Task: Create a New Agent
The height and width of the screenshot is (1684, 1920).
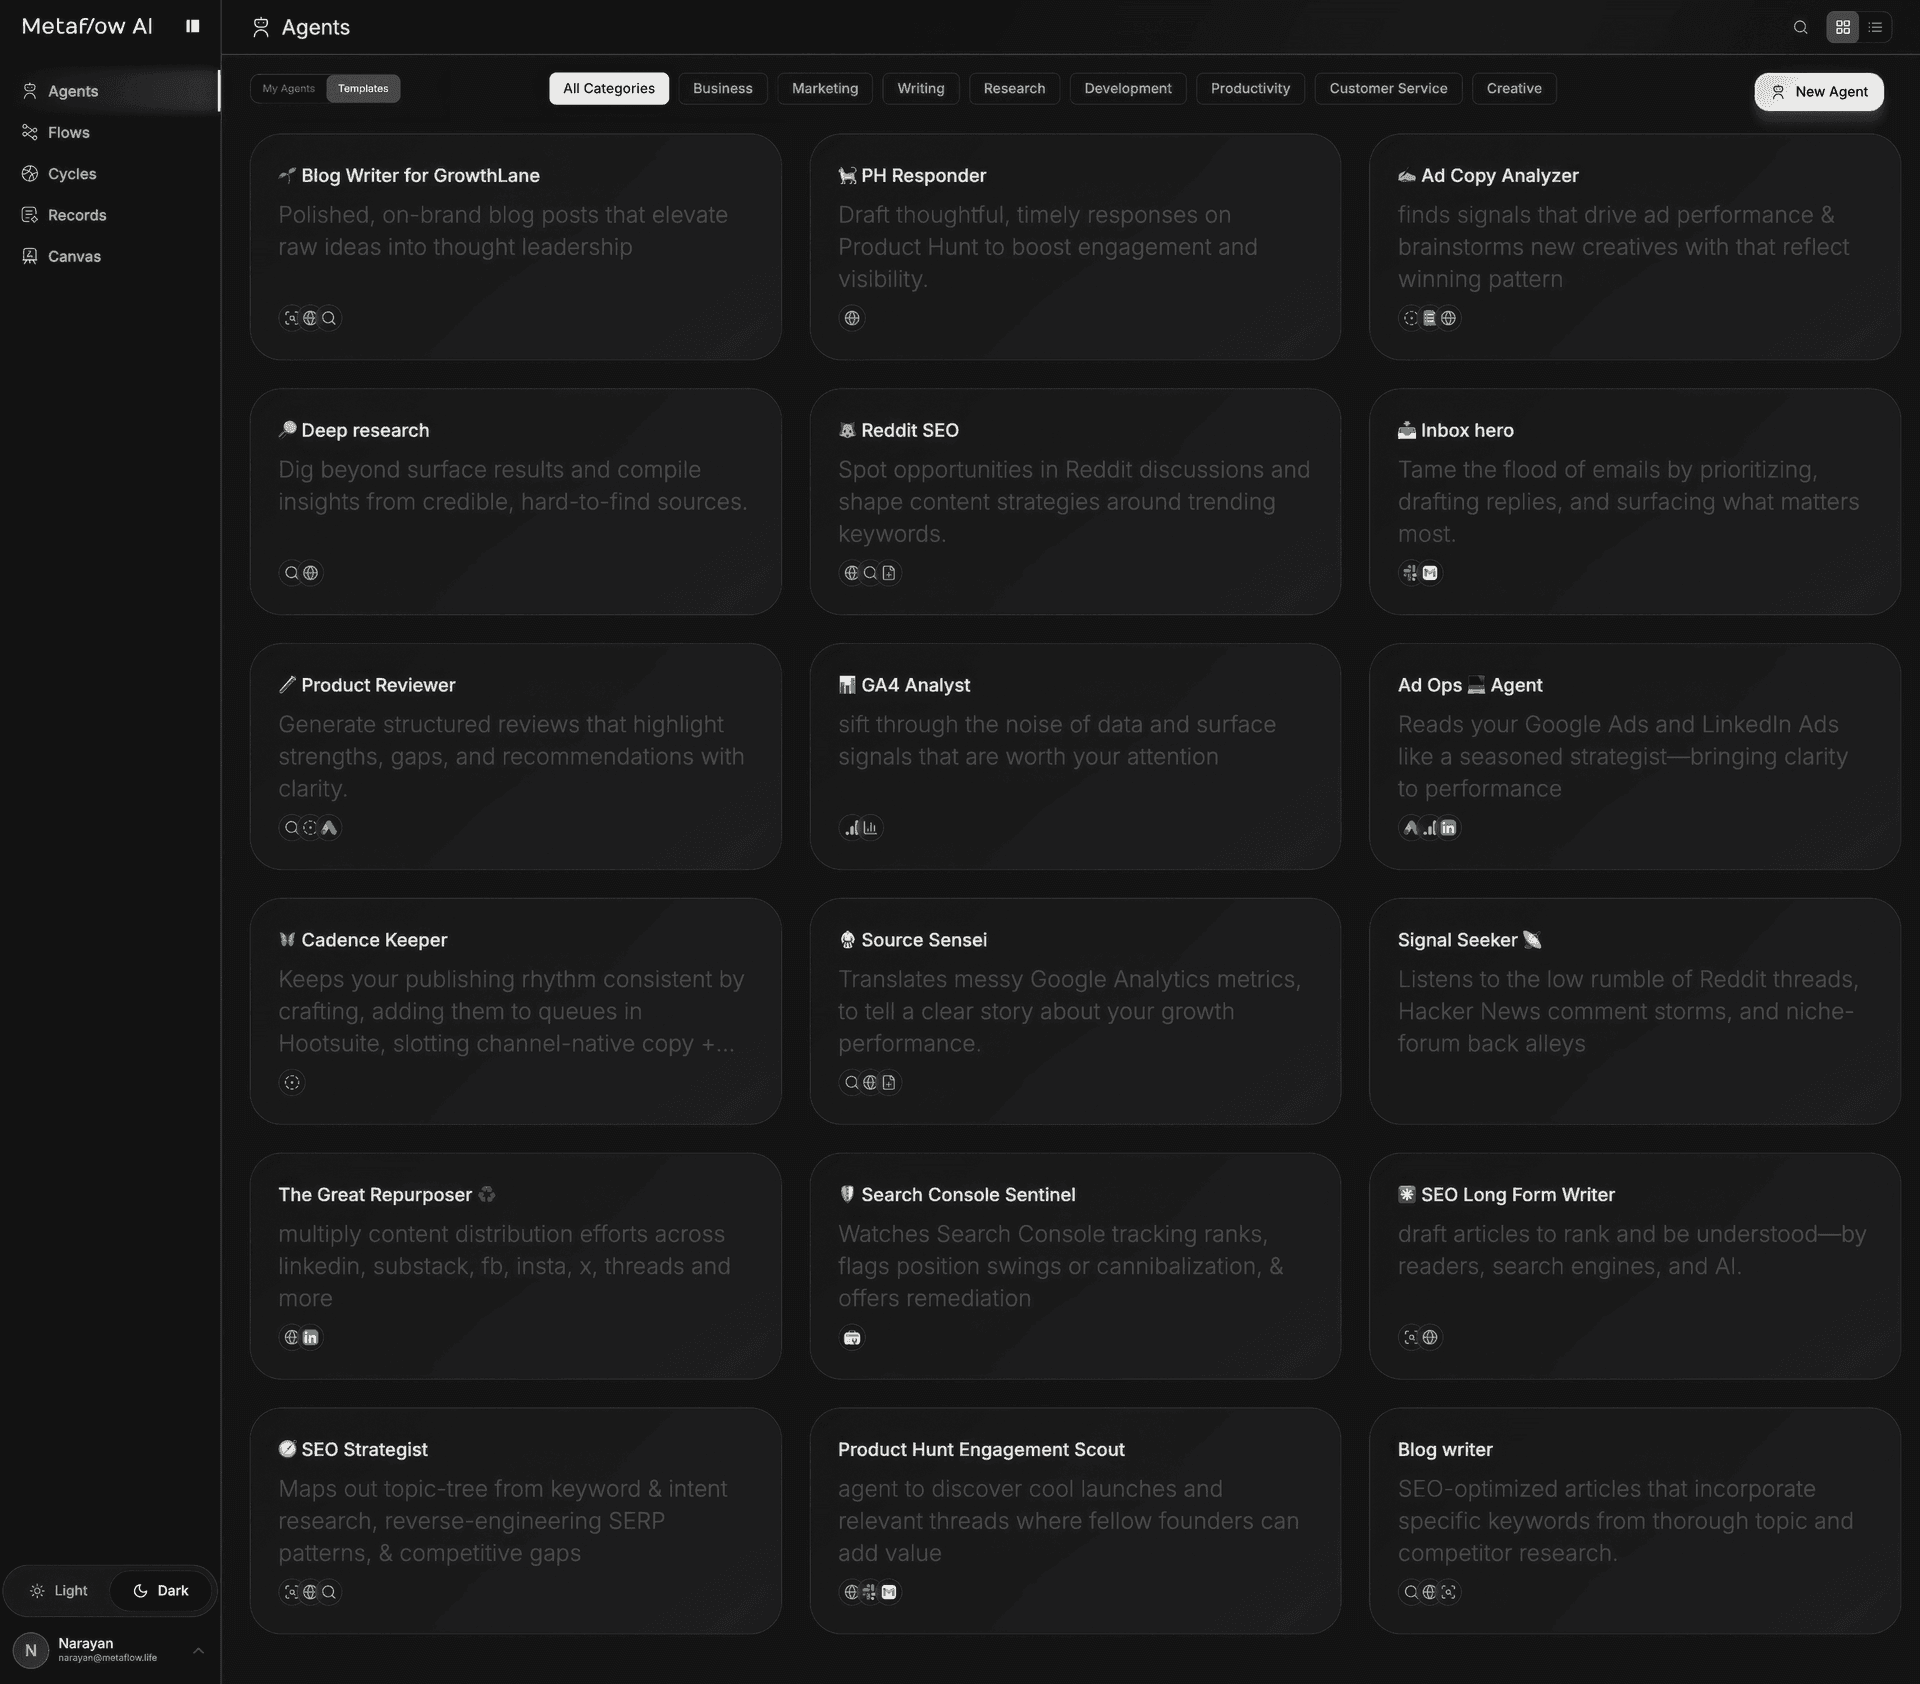Action: [x=1818, y=92]
